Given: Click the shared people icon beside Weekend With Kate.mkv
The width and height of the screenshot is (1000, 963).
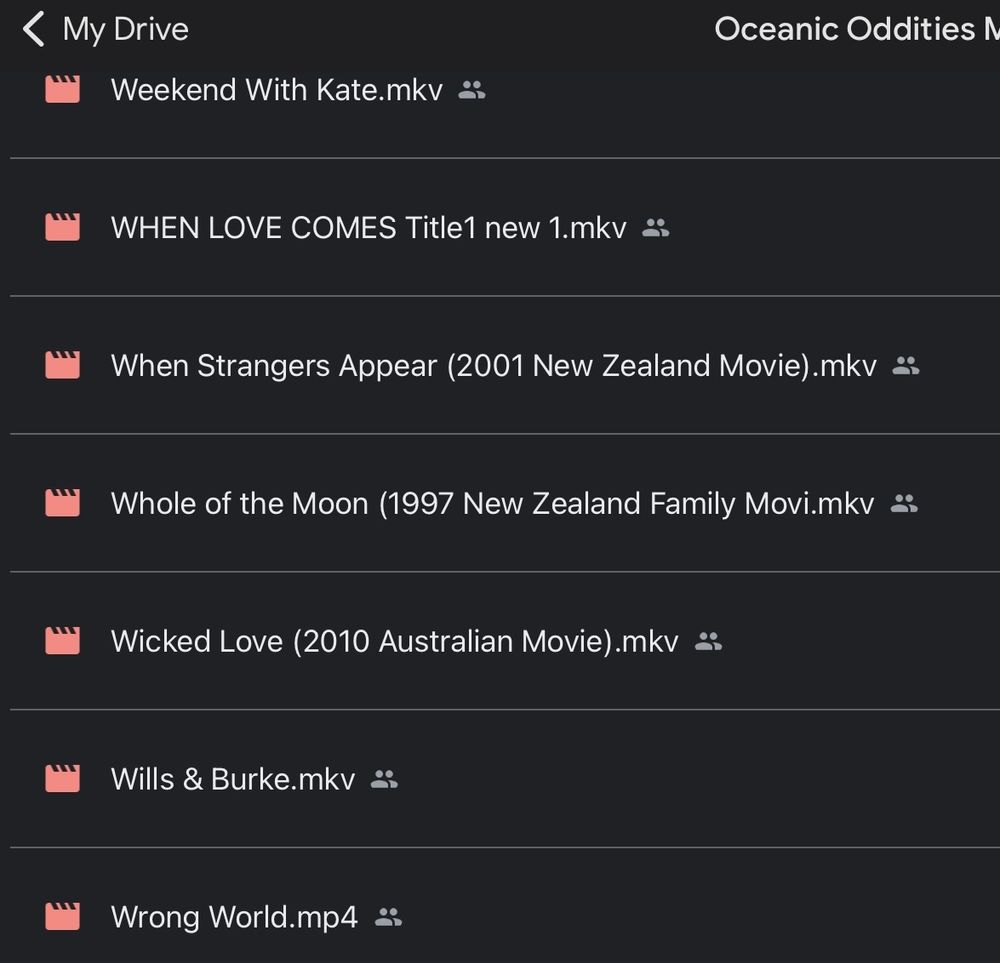Looking at the screenshot, I should point(472,90).
